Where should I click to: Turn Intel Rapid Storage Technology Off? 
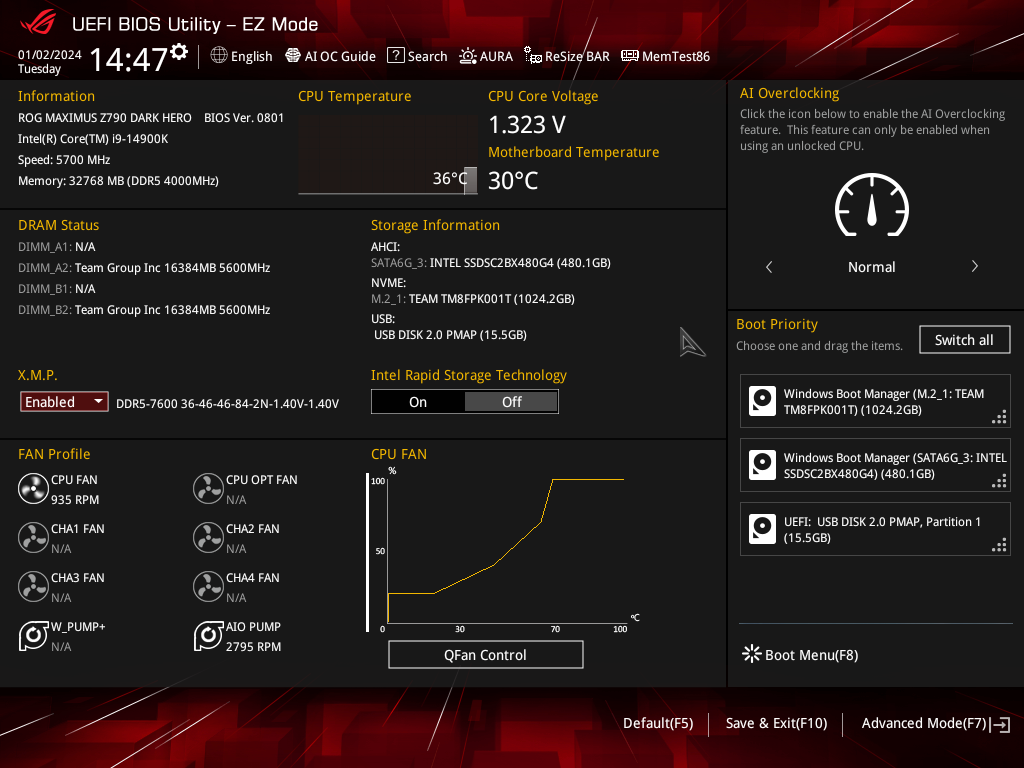pyautogui.click(x=511, y=402)
